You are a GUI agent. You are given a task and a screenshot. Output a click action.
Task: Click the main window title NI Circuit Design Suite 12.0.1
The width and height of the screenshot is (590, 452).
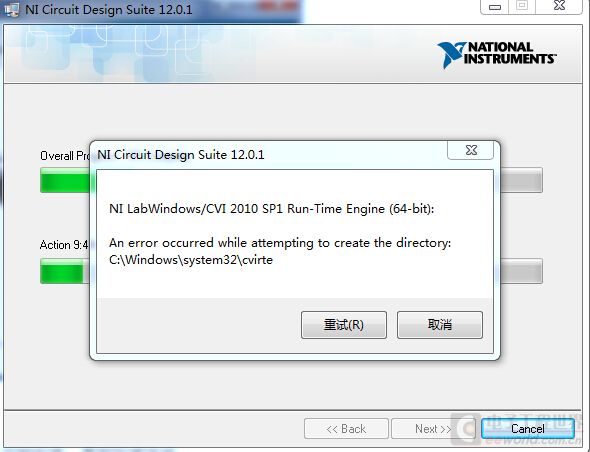point(109,9)
